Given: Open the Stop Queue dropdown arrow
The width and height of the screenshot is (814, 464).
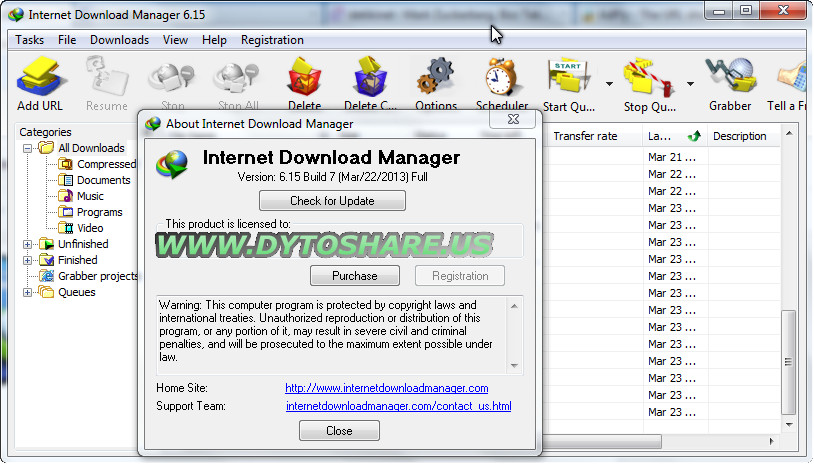Looking at the screenshot, I should tap(690, 84).
